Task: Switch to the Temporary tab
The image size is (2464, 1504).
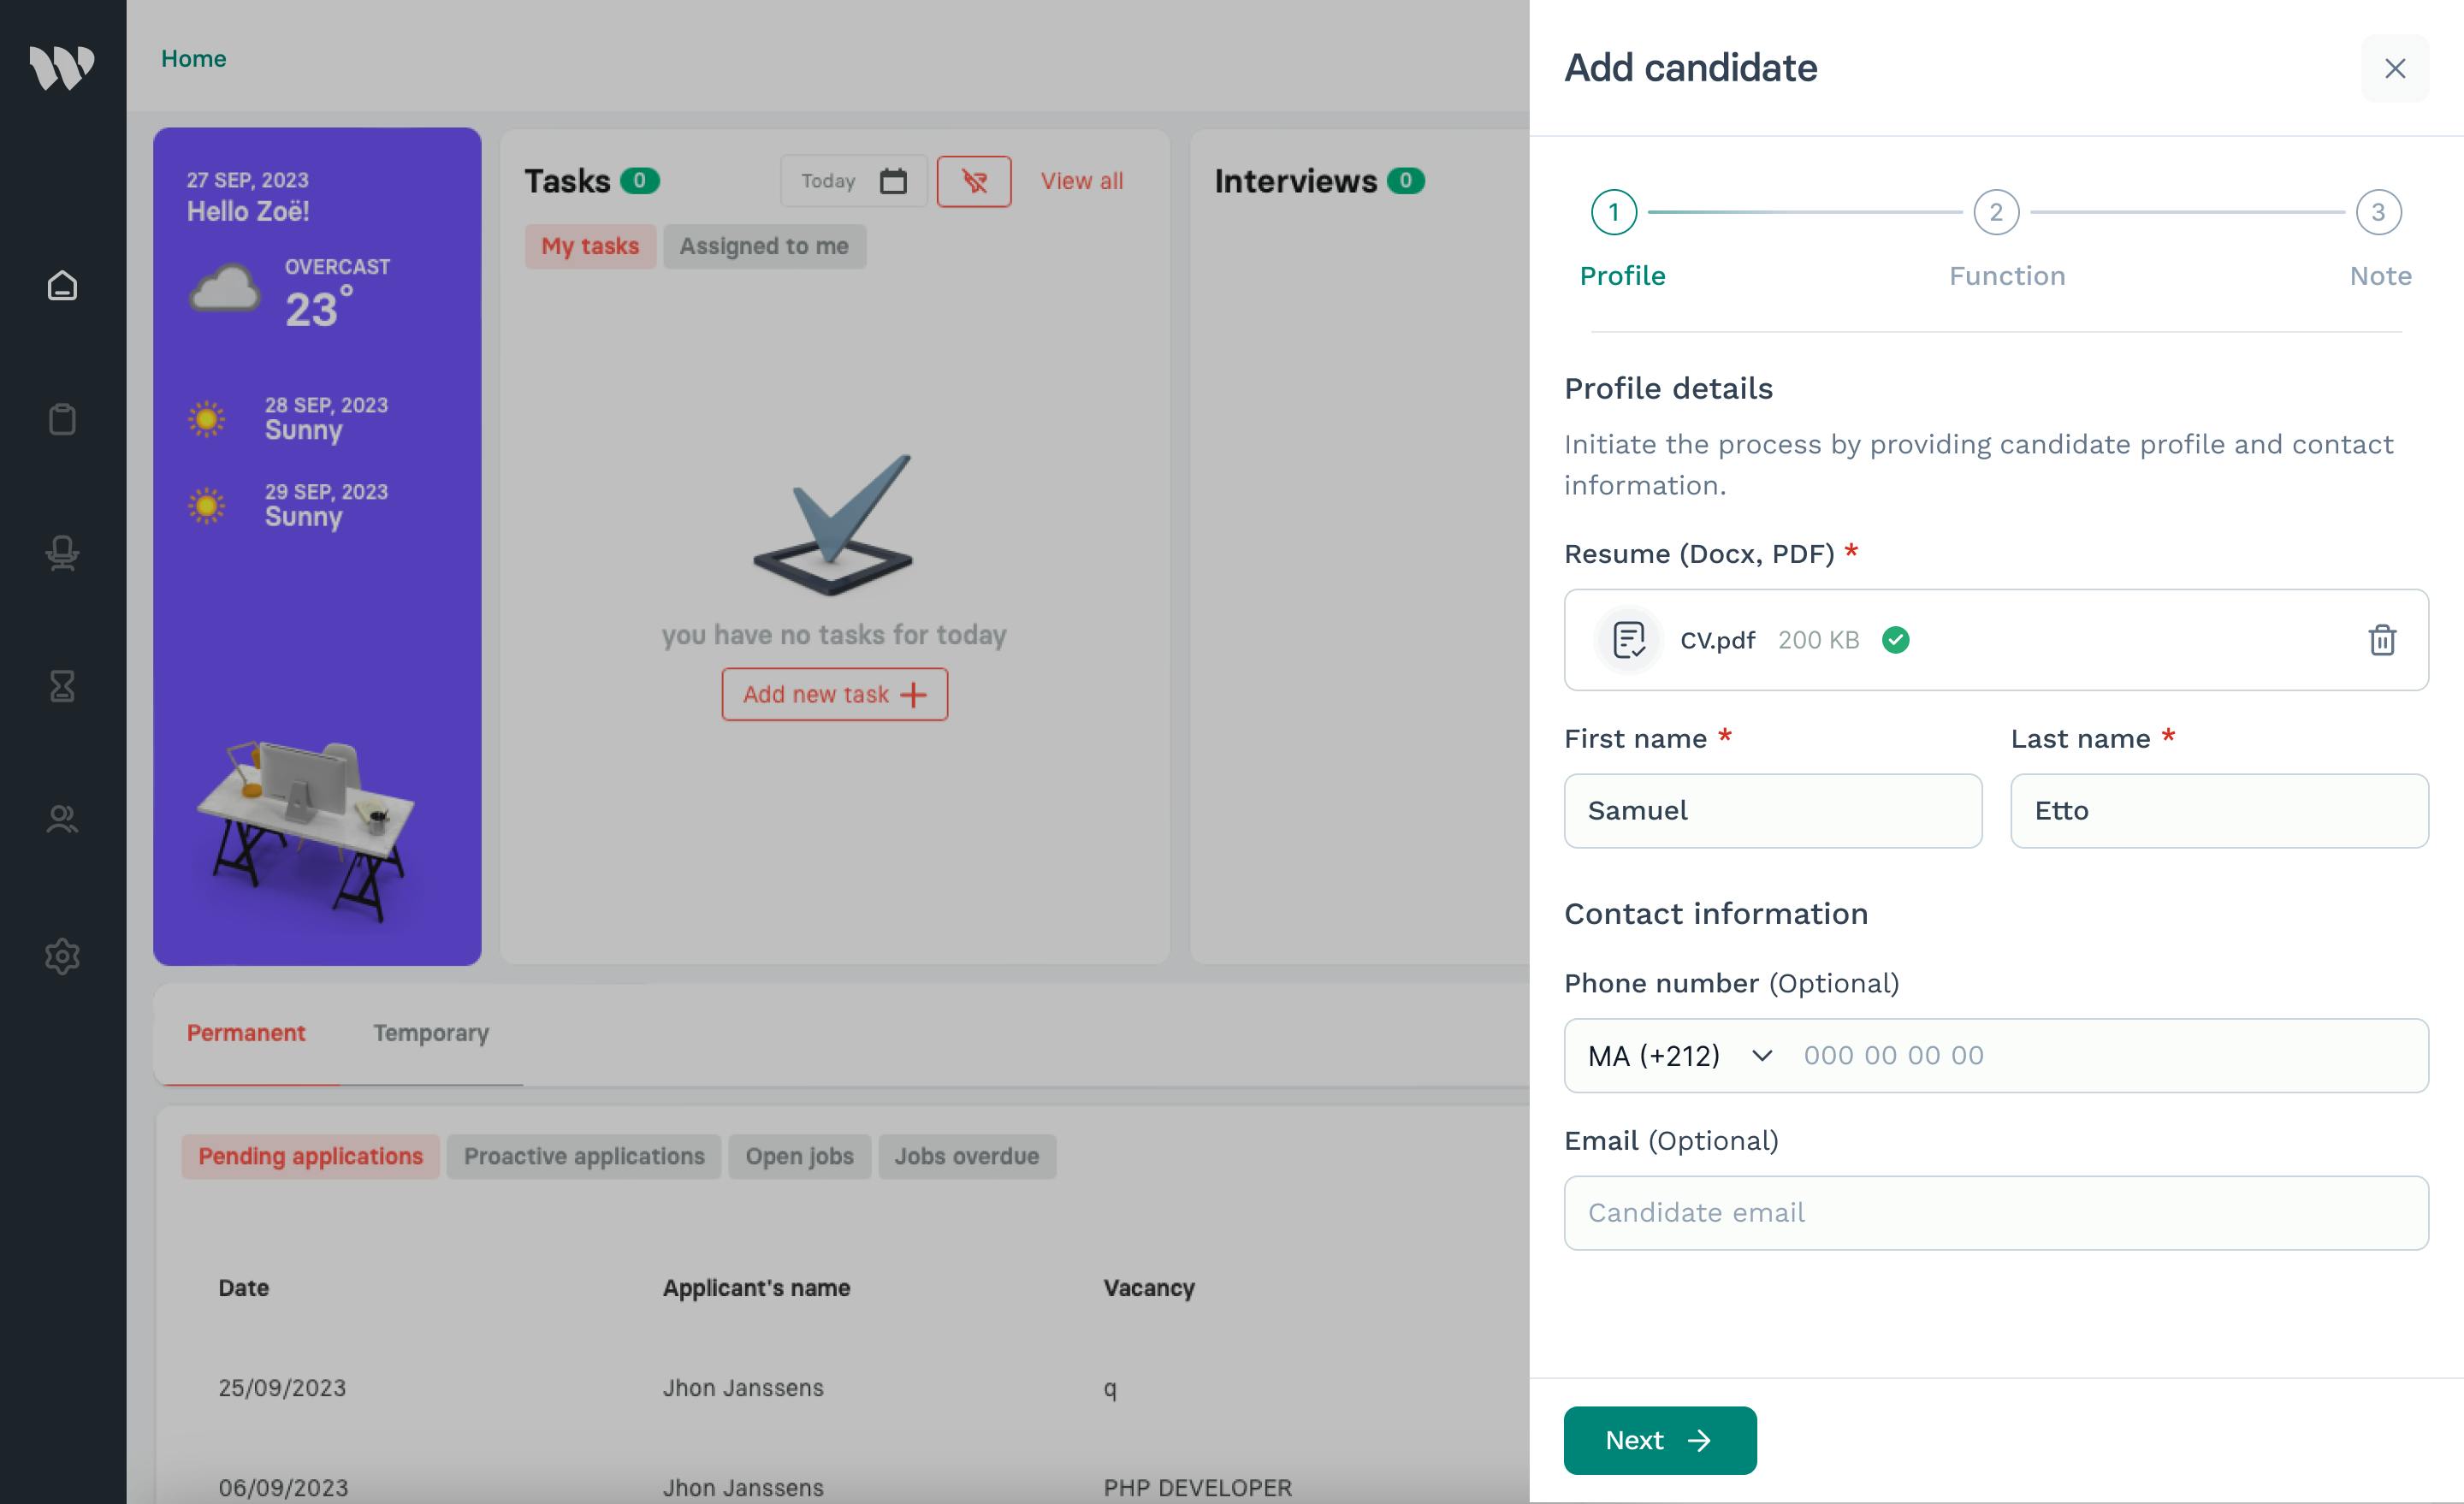Action: point(431,1033)
